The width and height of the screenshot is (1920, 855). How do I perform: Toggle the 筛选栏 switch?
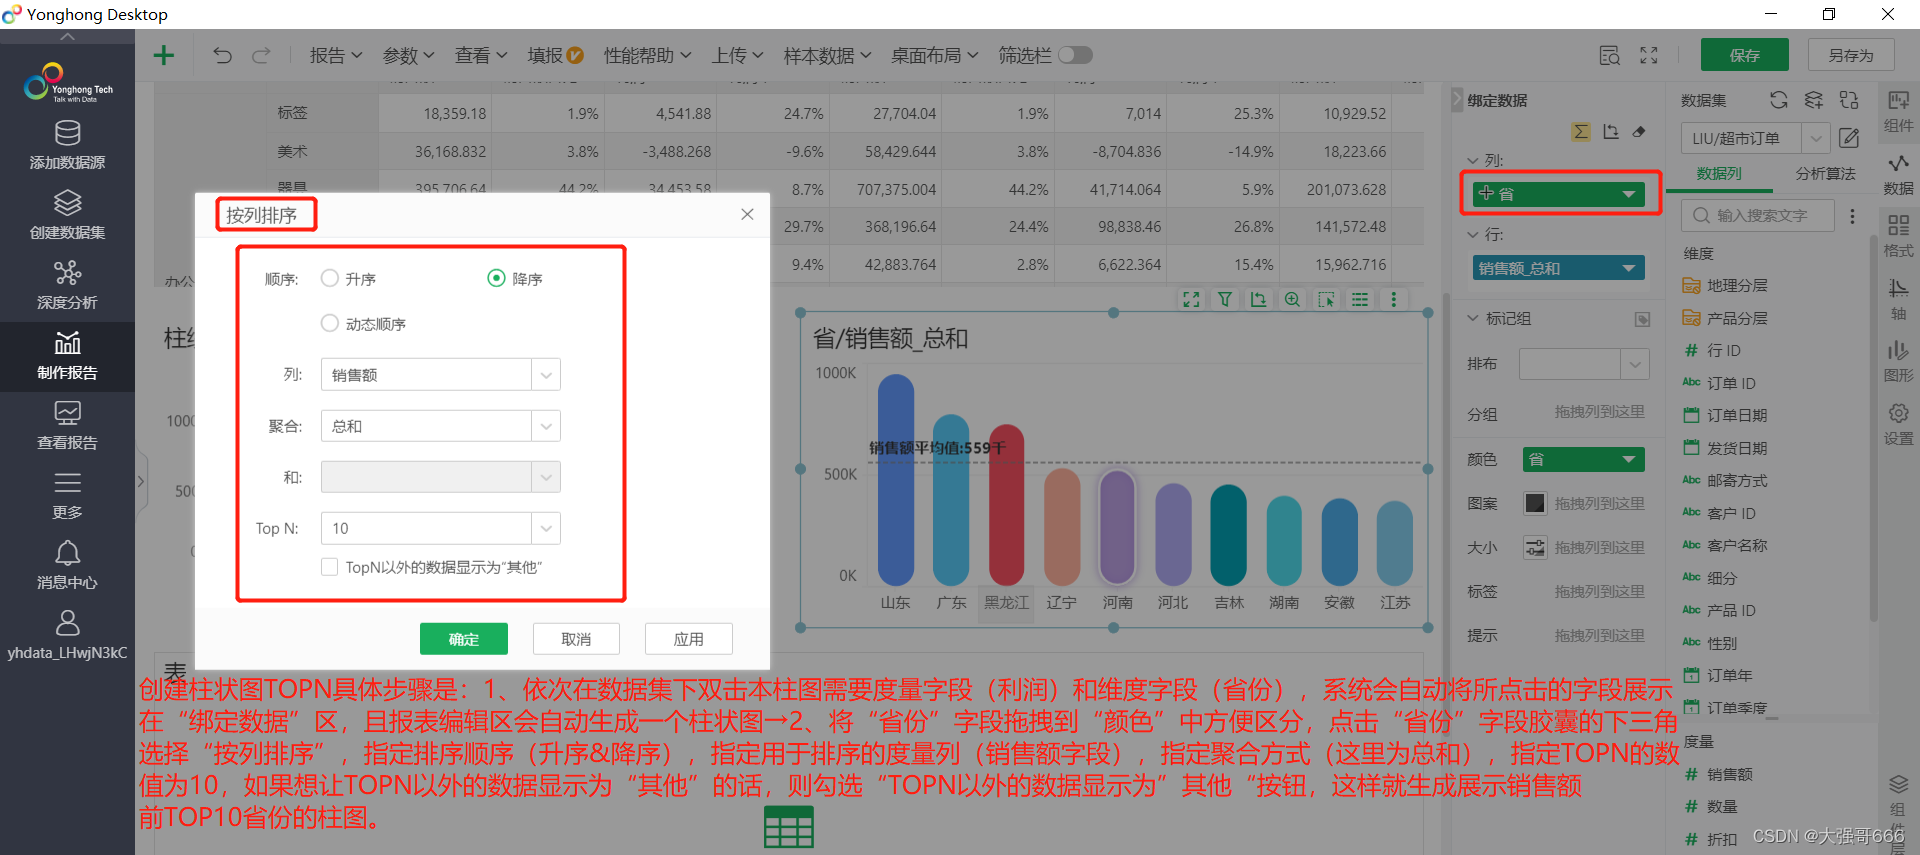pos(1075,55)
